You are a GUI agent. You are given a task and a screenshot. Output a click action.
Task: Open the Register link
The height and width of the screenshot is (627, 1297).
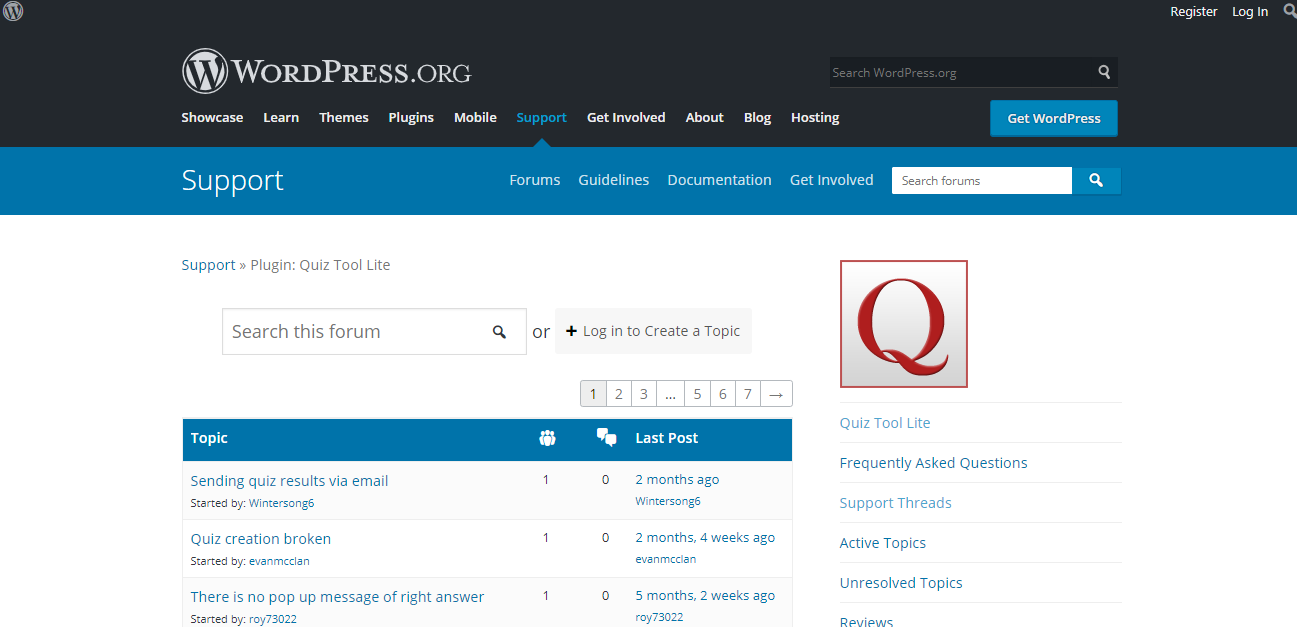click(x=1194, y=12)
